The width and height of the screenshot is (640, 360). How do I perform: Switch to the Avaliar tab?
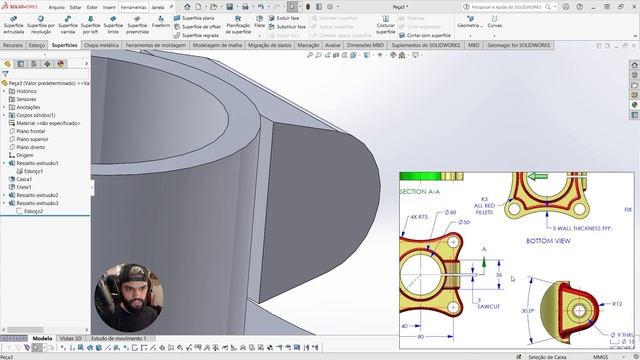point(333,45)
